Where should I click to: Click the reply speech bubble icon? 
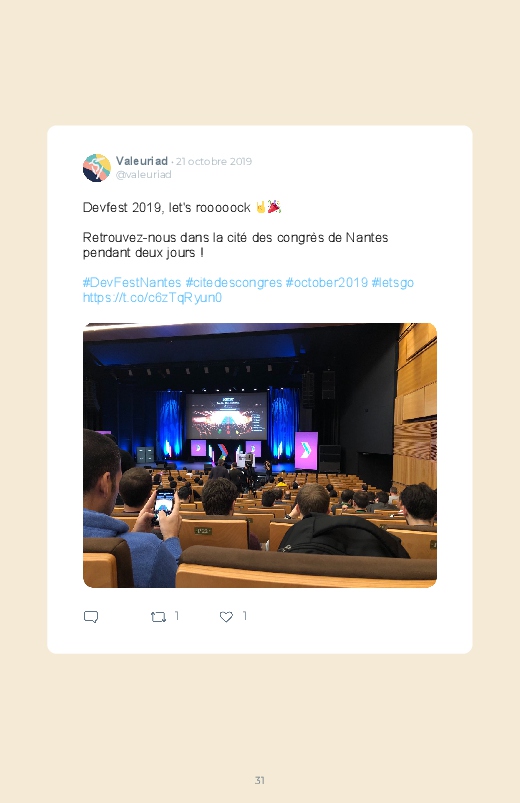coord(91,617)
